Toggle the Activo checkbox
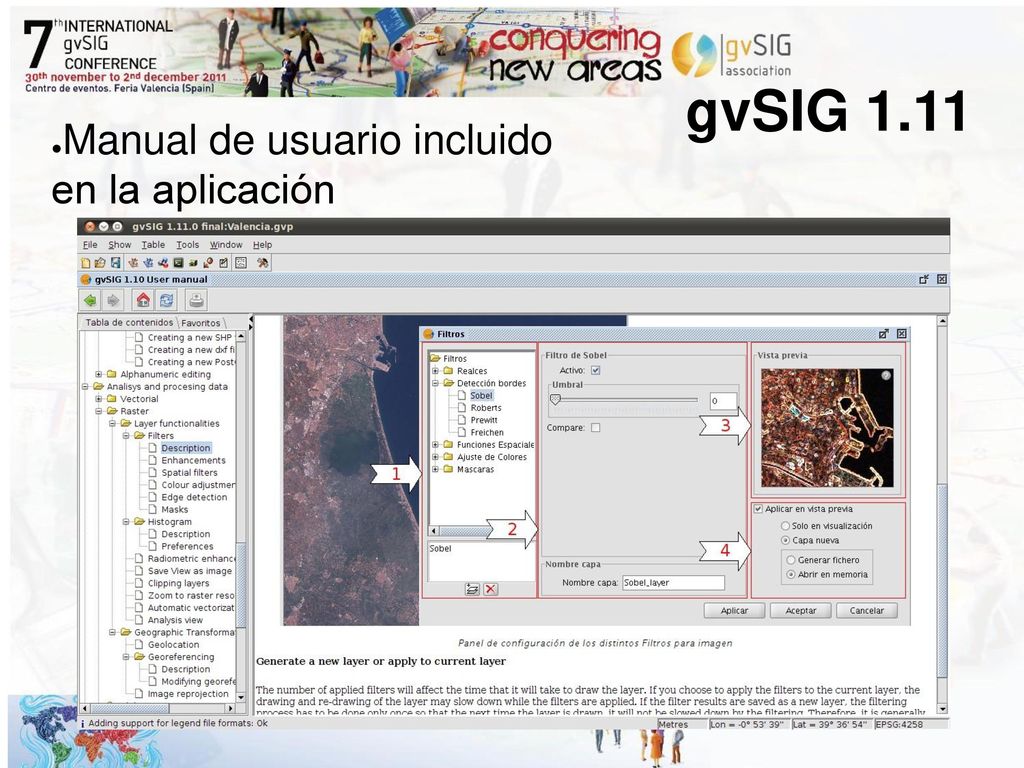Image resolution: width=1024 pixels, height=768 pixels. point(596,370)
